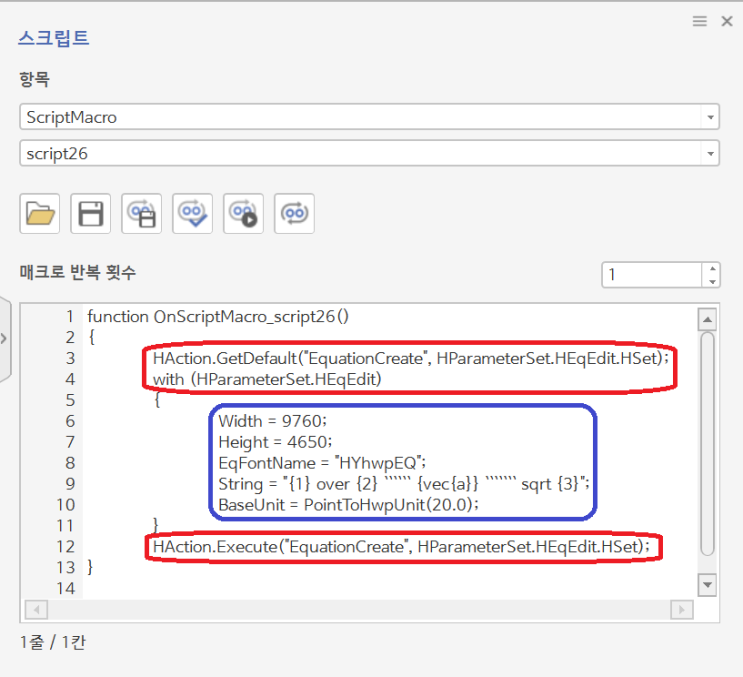
Task: Click the '1줄 / 1칸' status text
Action: [x=53, y=642]
